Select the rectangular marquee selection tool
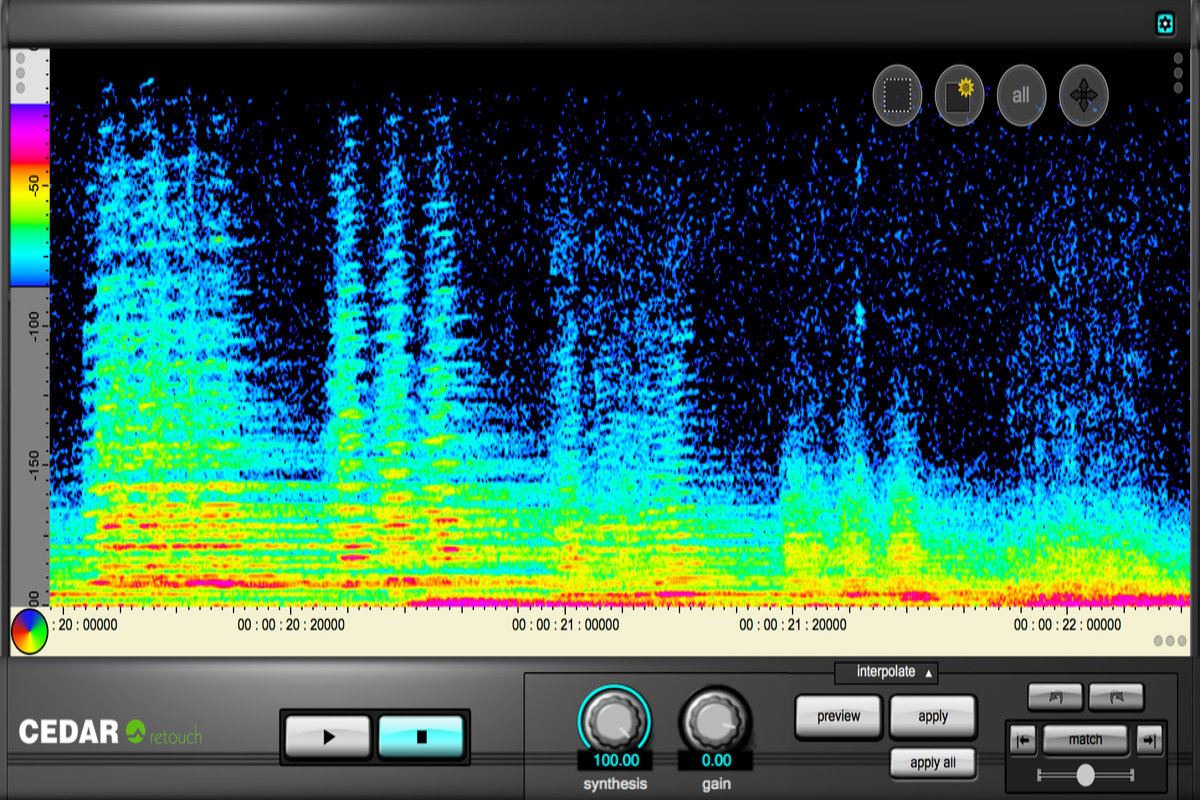This screenshot has width=1200, height=800. coord(897,96)
